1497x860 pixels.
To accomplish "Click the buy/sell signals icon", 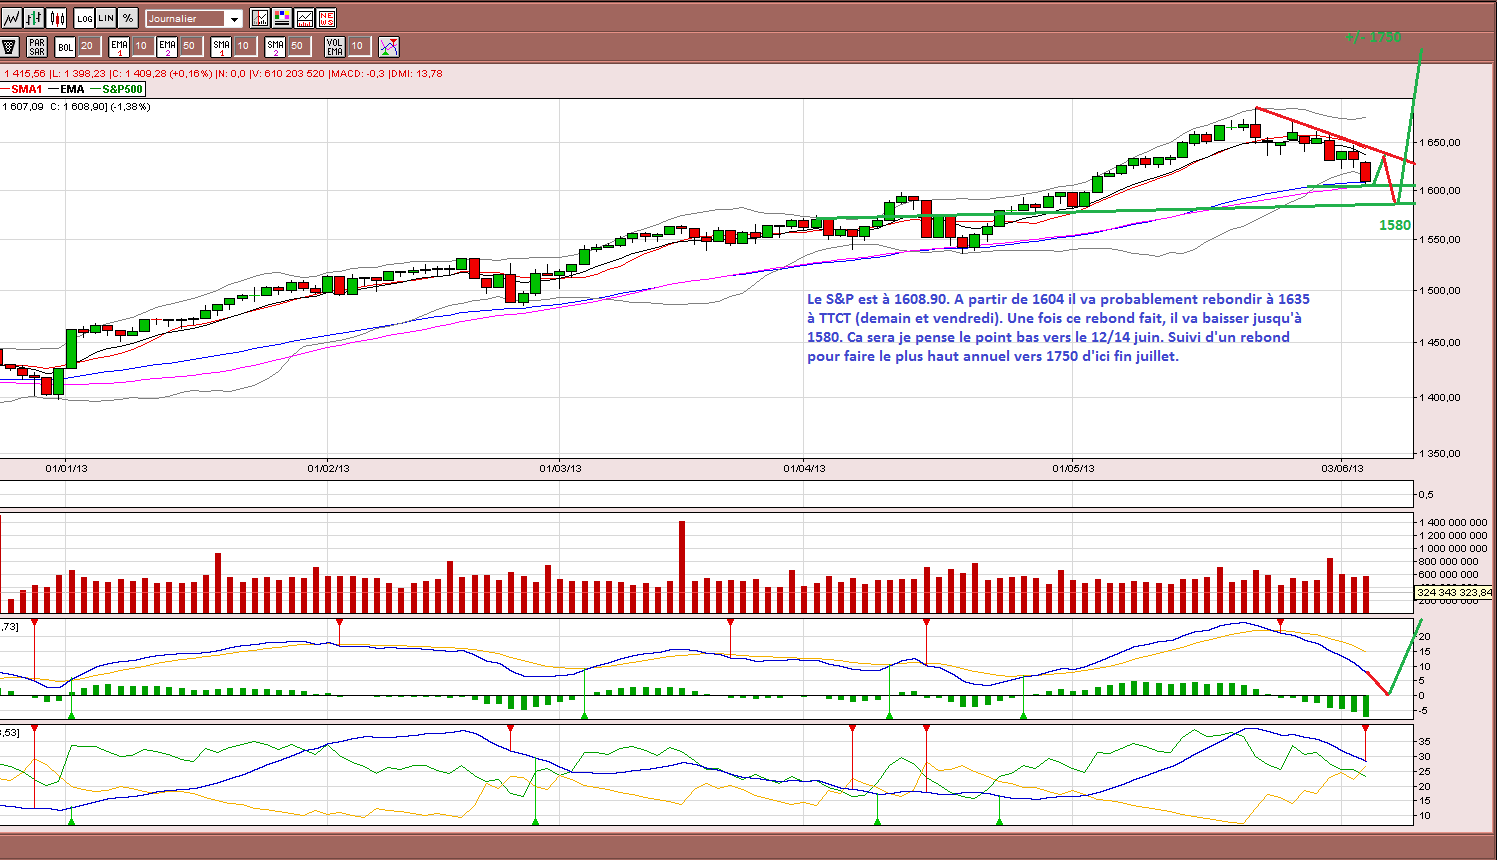I will pos(389,46).
